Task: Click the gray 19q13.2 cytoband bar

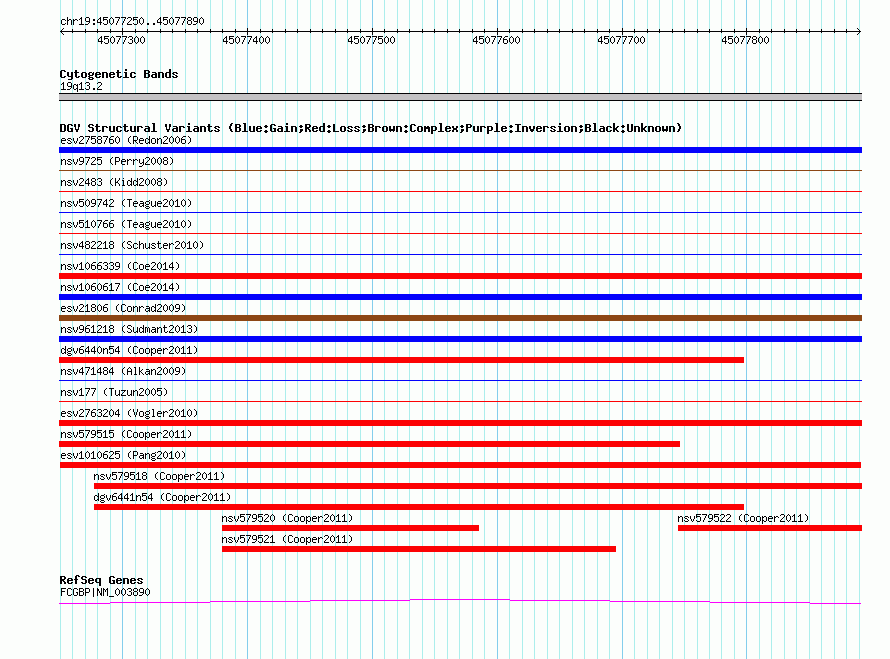Action: pos(460,97)
